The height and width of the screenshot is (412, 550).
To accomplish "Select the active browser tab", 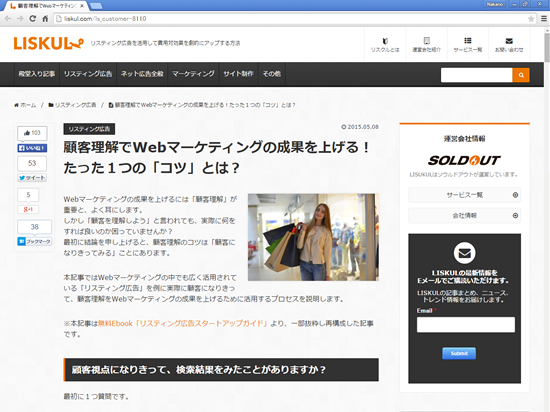I will 46,6.
